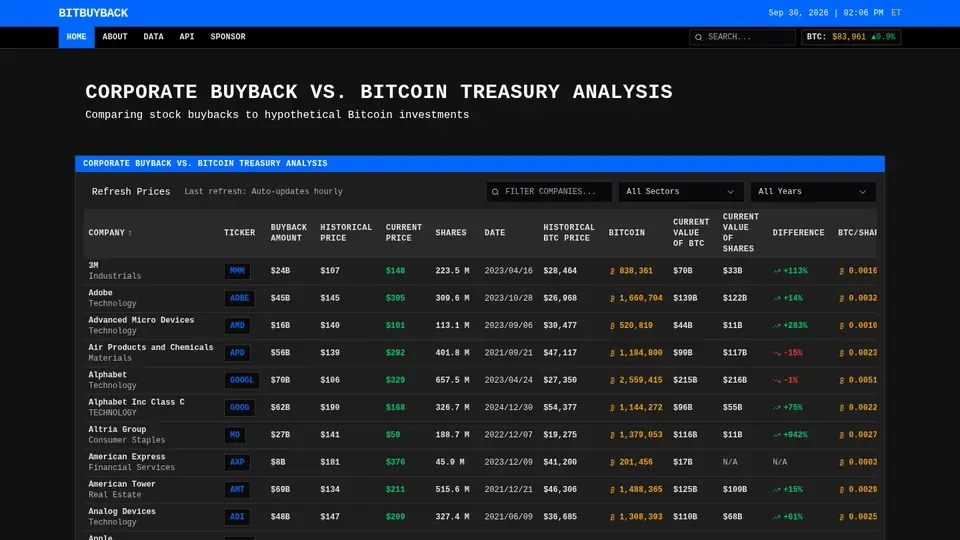Sort by HISTORICAL PRICE column header

pyautogui.click(x=346, y=233)
